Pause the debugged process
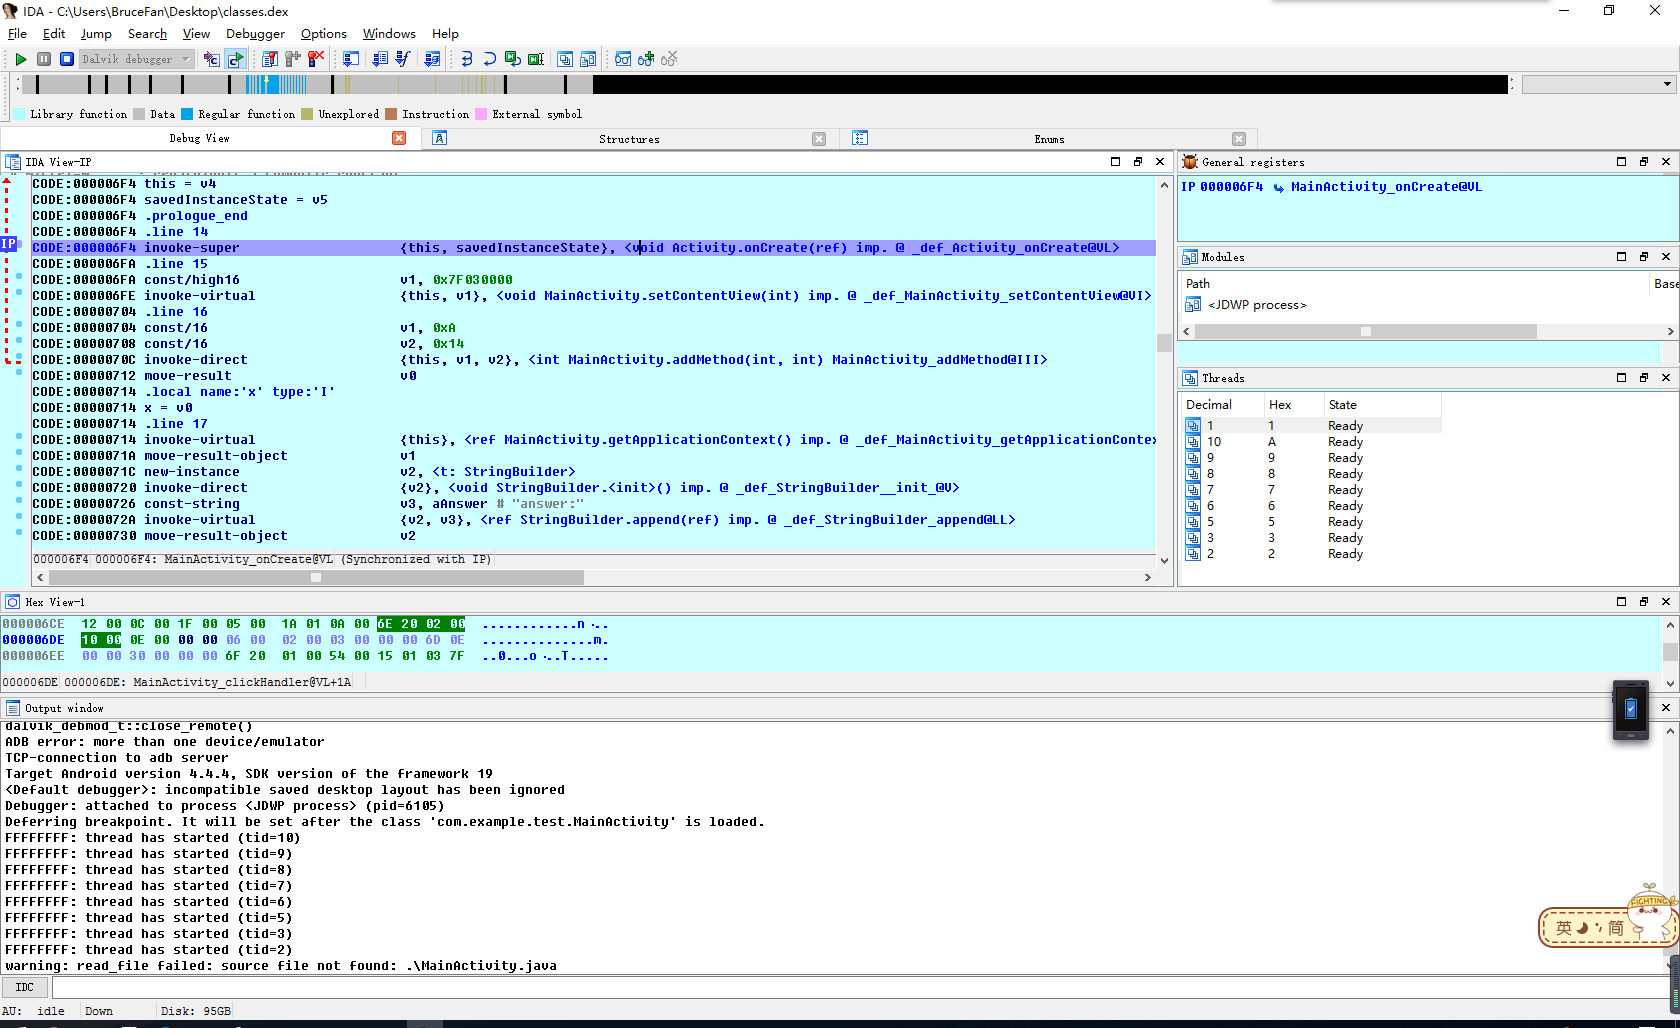 pos(44,60)
